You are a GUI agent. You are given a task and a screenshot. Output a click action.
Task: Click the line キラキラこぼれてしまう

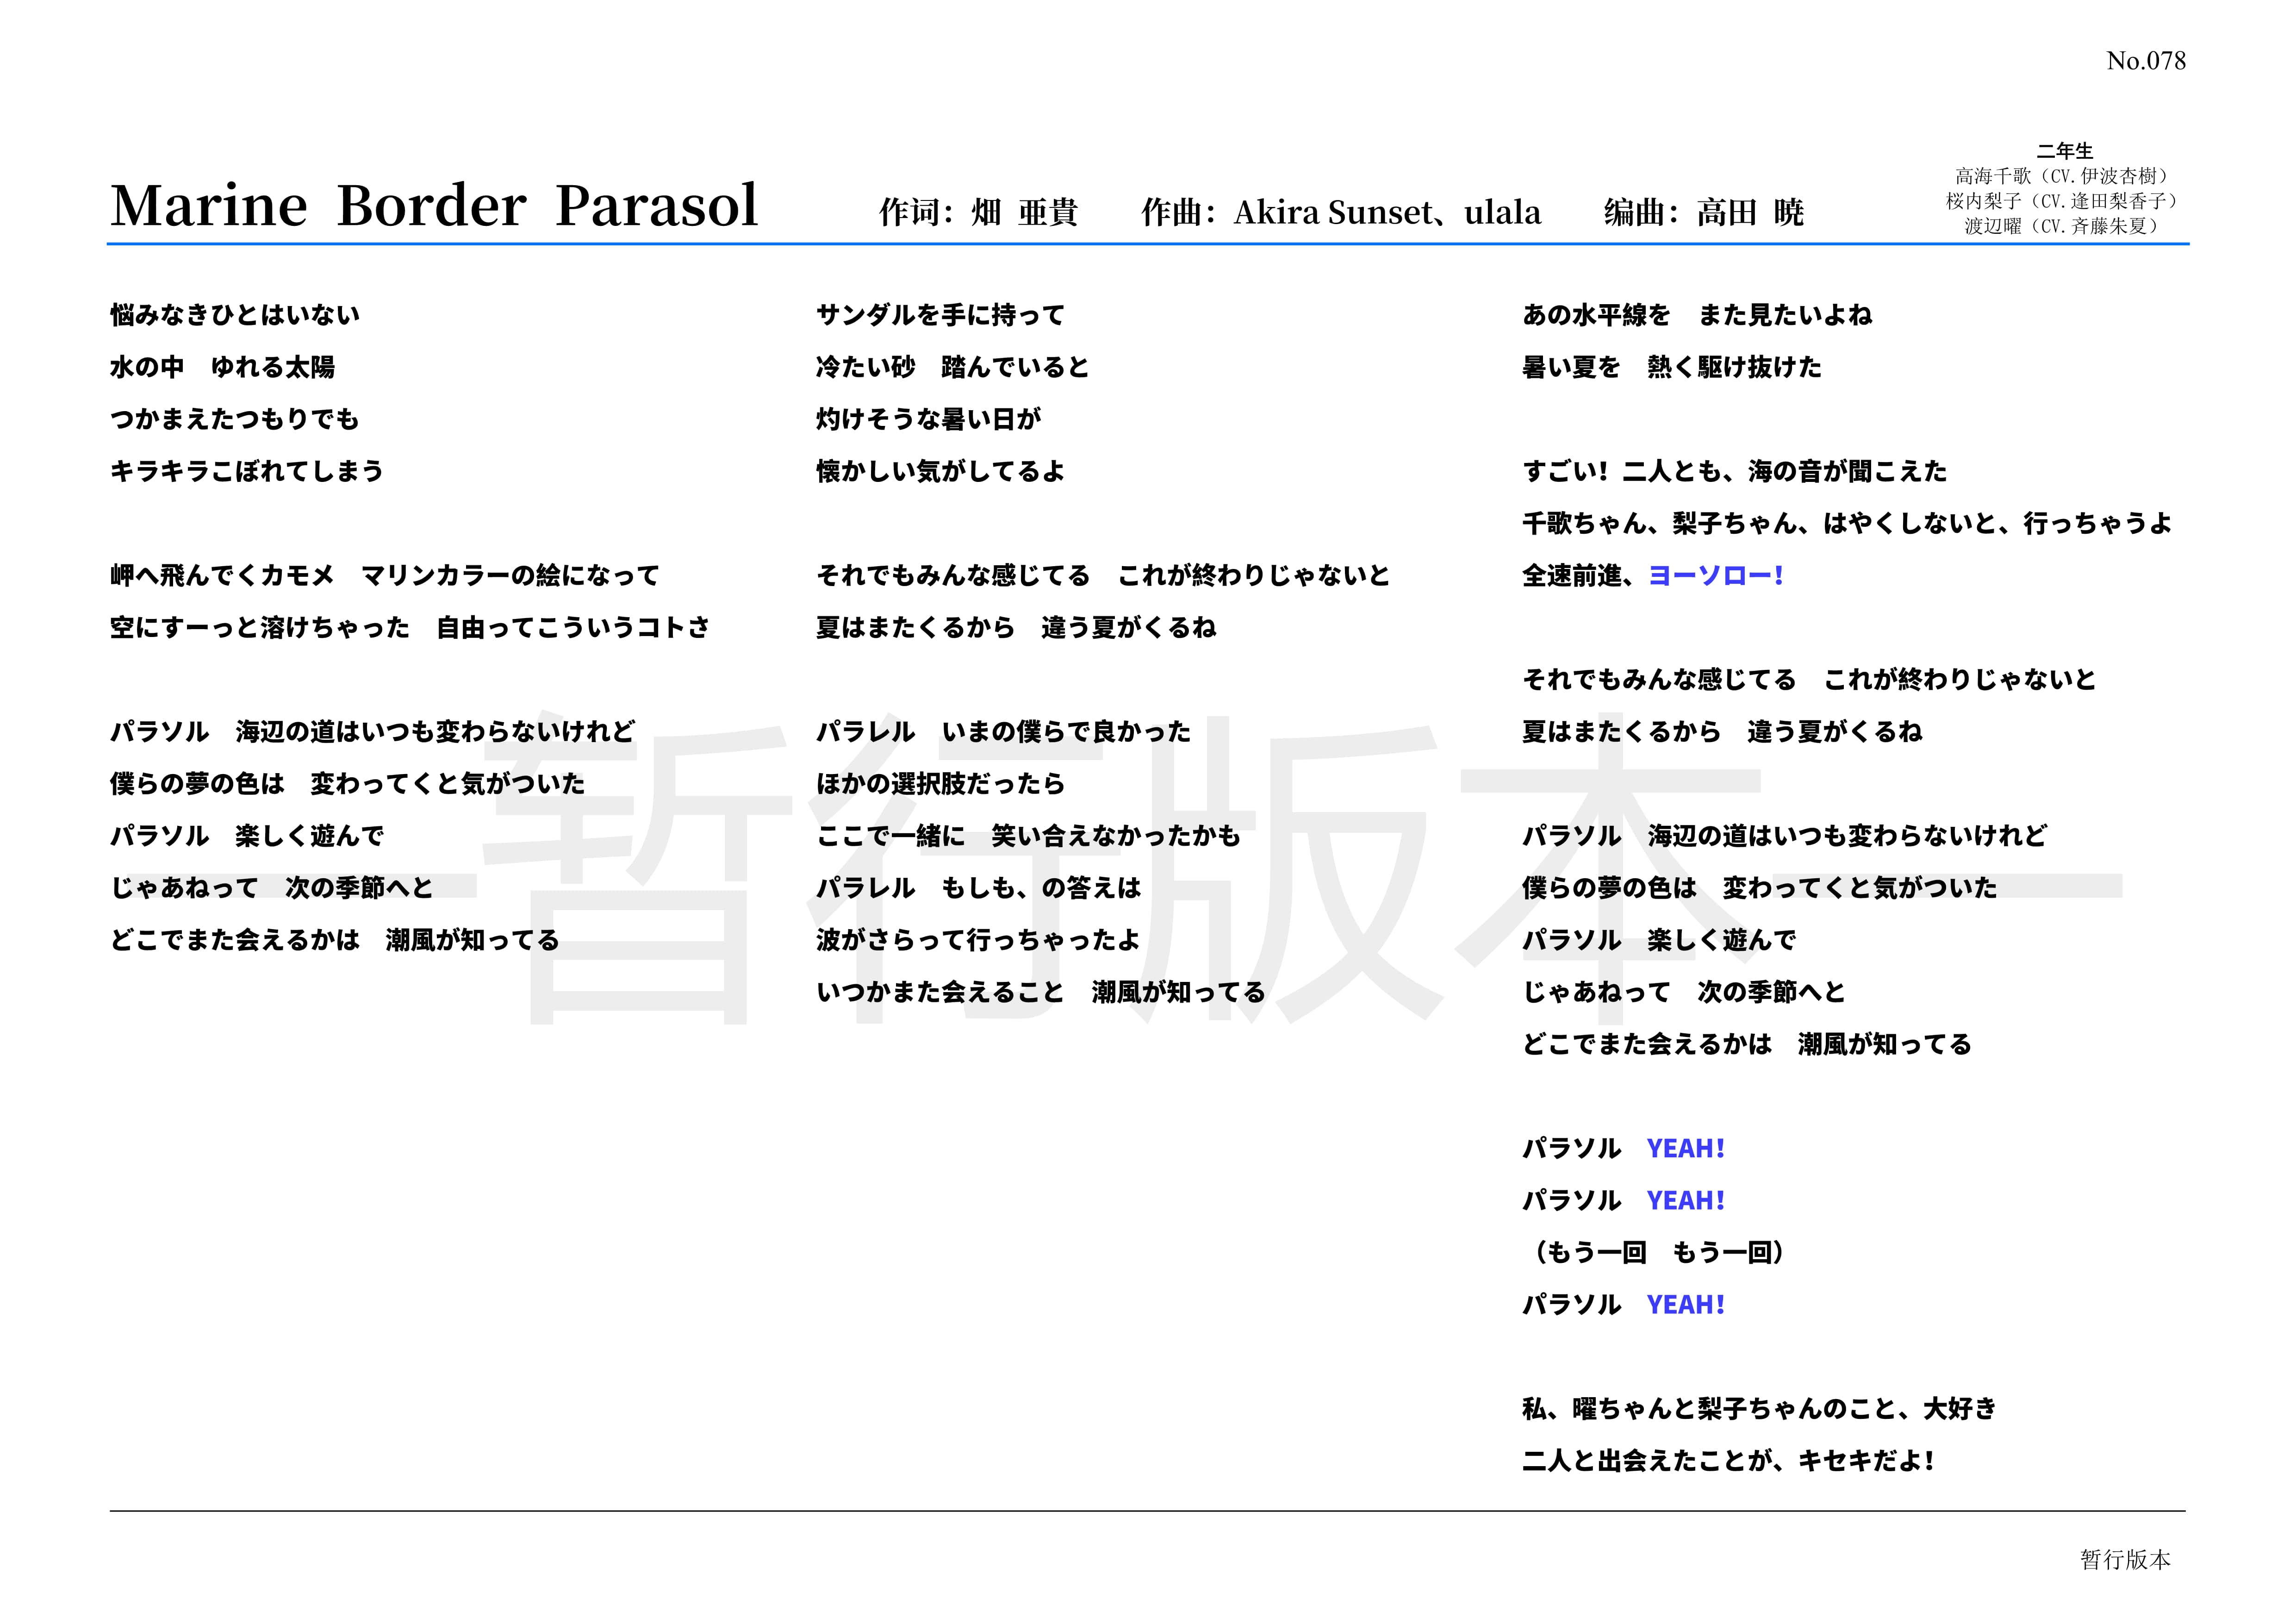coord(247,471)
